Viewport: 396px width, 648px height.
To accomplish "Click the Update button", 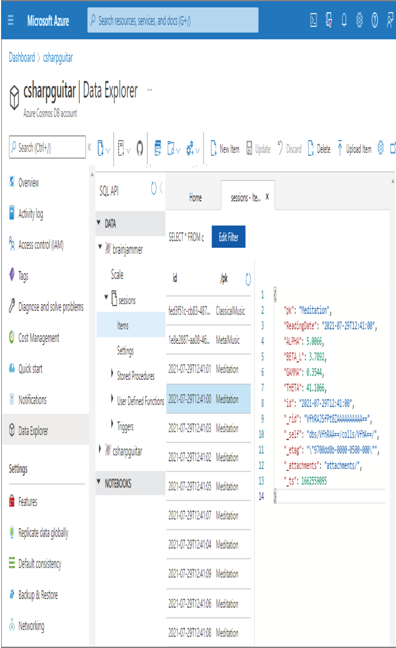I will pyautogui.click(x=258, y=148).
